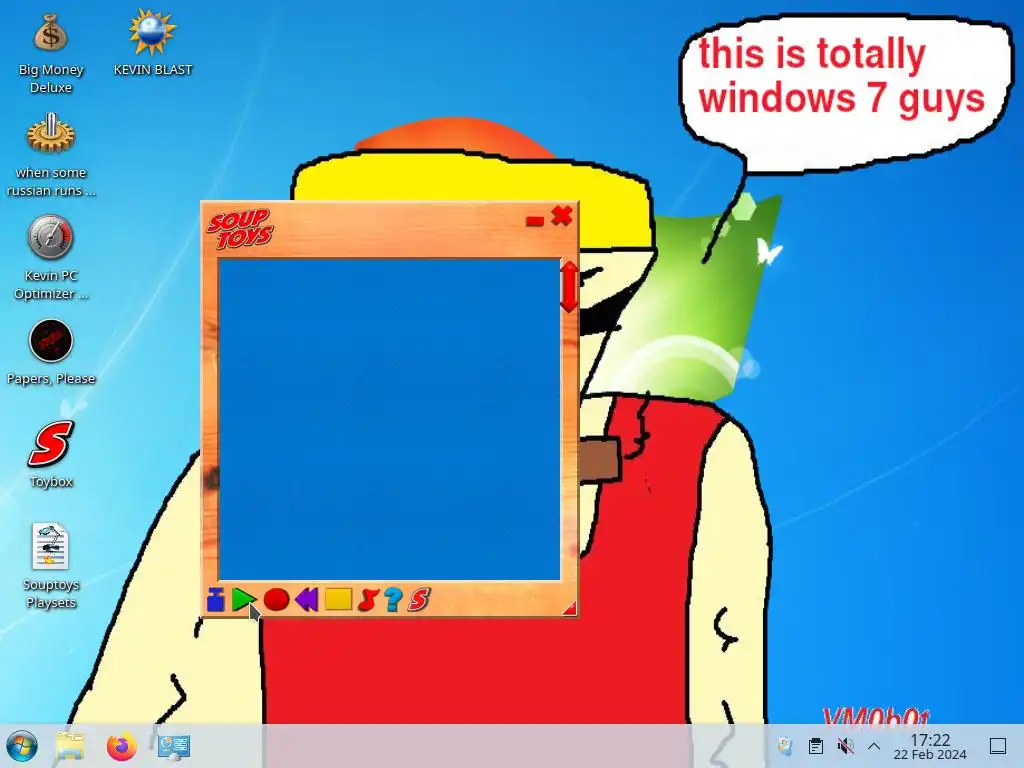Expand hidden system tray icons

[x=874, y=746]
